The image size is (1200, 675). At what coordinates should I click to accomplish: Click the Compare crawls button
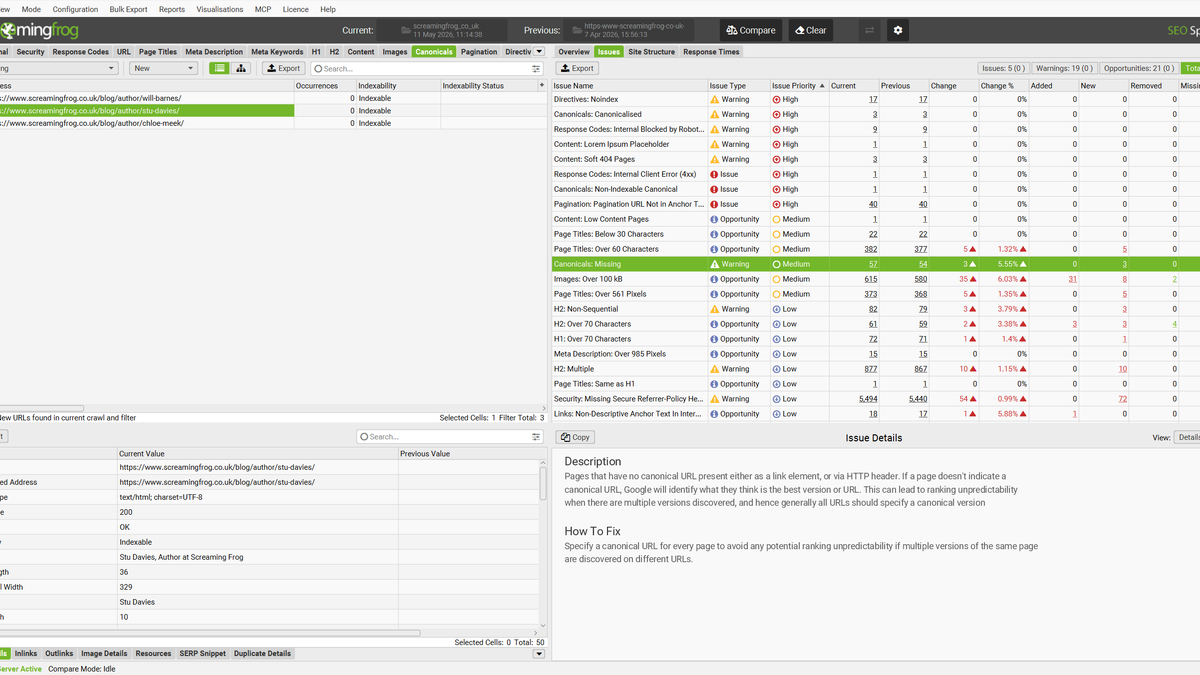tap(751, 30)
